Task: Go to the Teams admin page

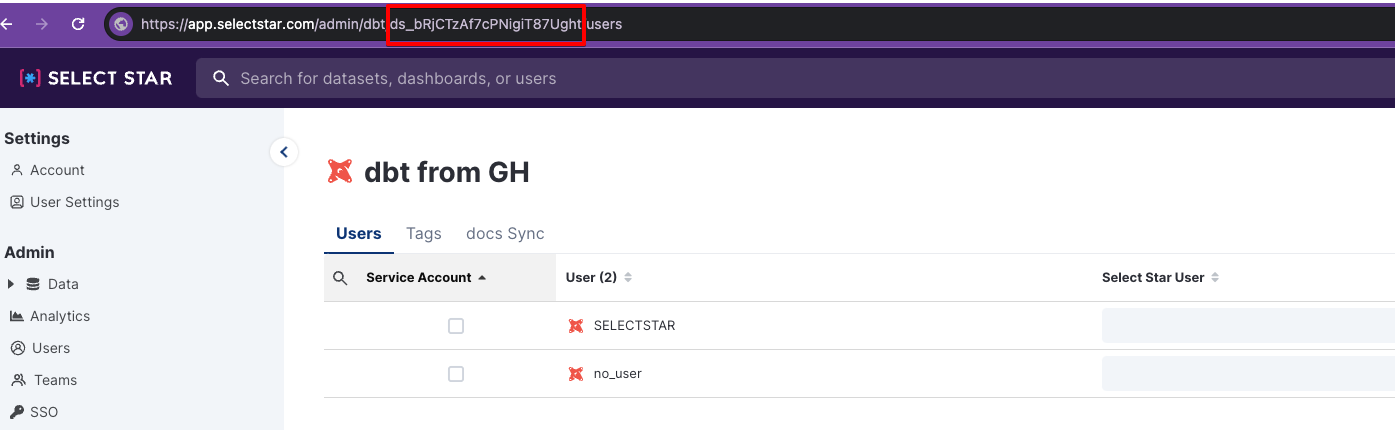Action: pyautogui.click(x=55, y=380)
